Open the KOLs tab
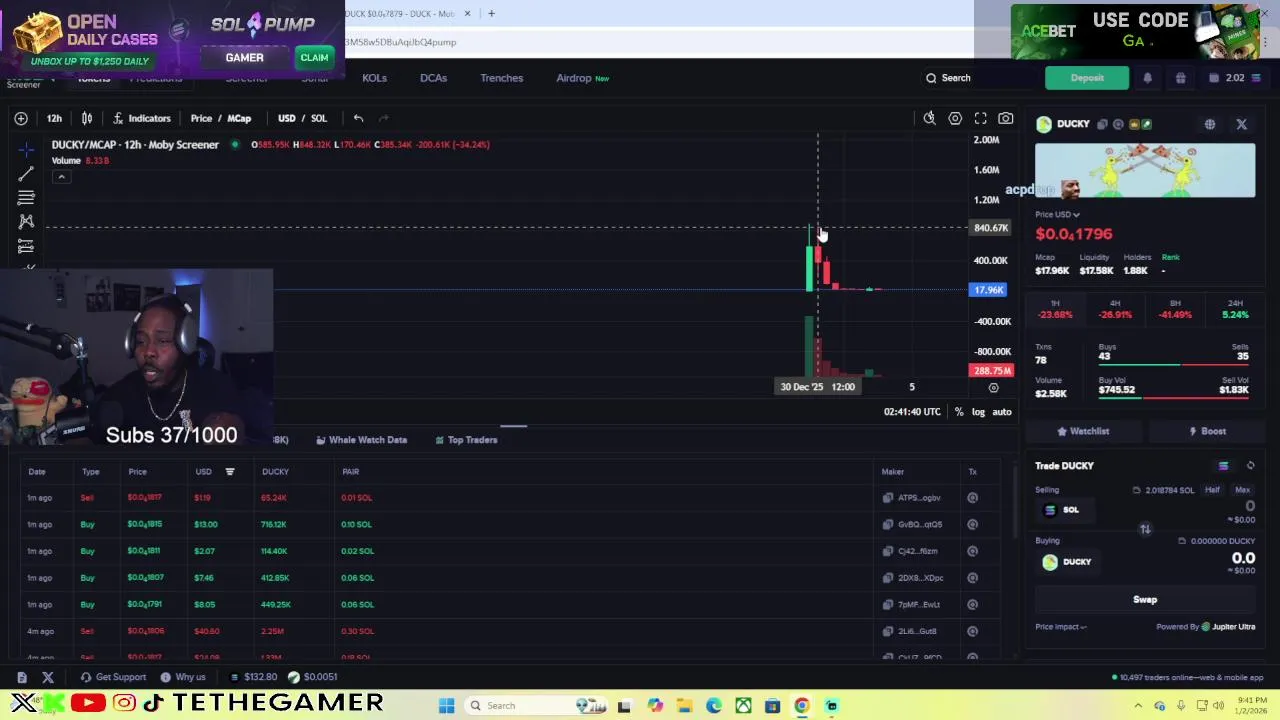Screen dimensions: 1280x720 [x=374, y=78]
